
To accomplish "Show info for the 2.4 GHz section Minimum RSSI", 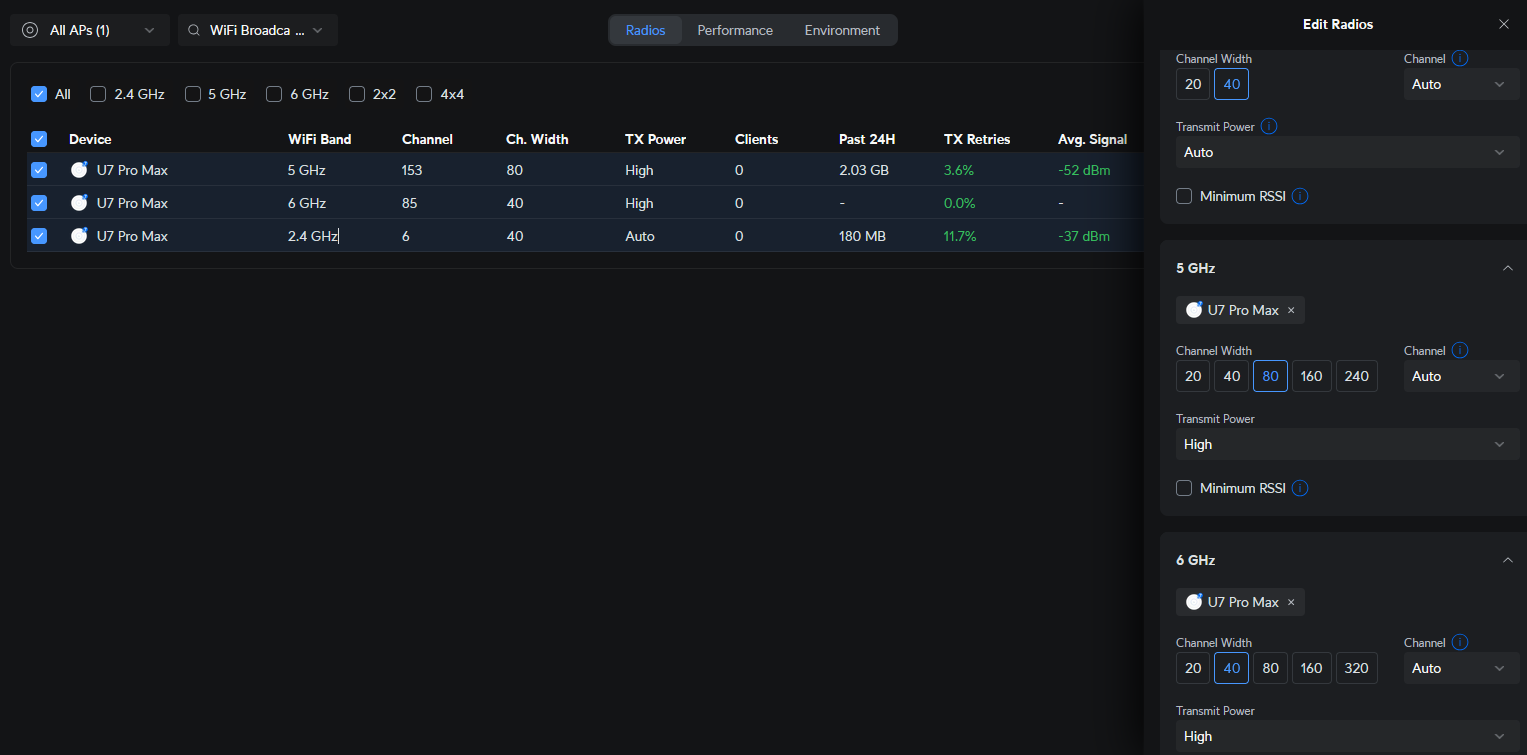I will tap(1300, 196).
